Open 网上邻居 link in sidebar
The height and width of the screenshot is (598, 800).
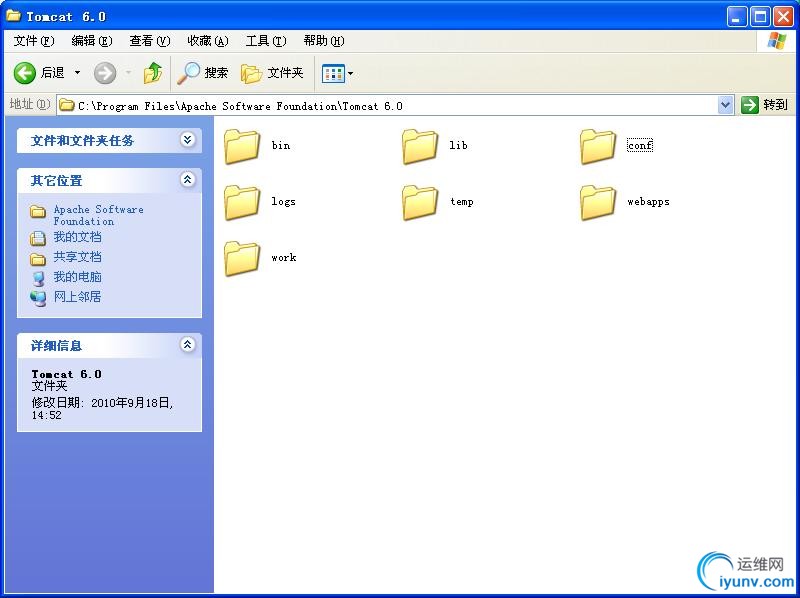[x=78, y=297]
